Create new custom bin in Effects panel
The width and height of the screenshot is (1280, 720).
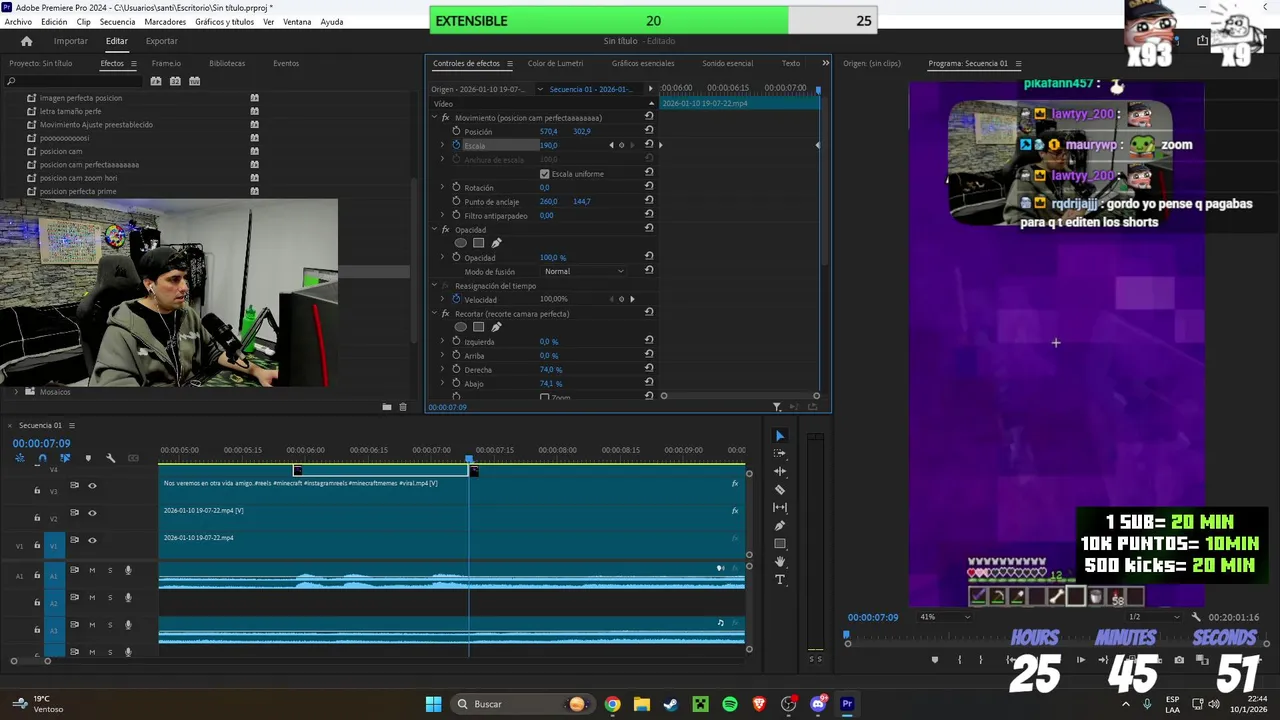(386, 407)
